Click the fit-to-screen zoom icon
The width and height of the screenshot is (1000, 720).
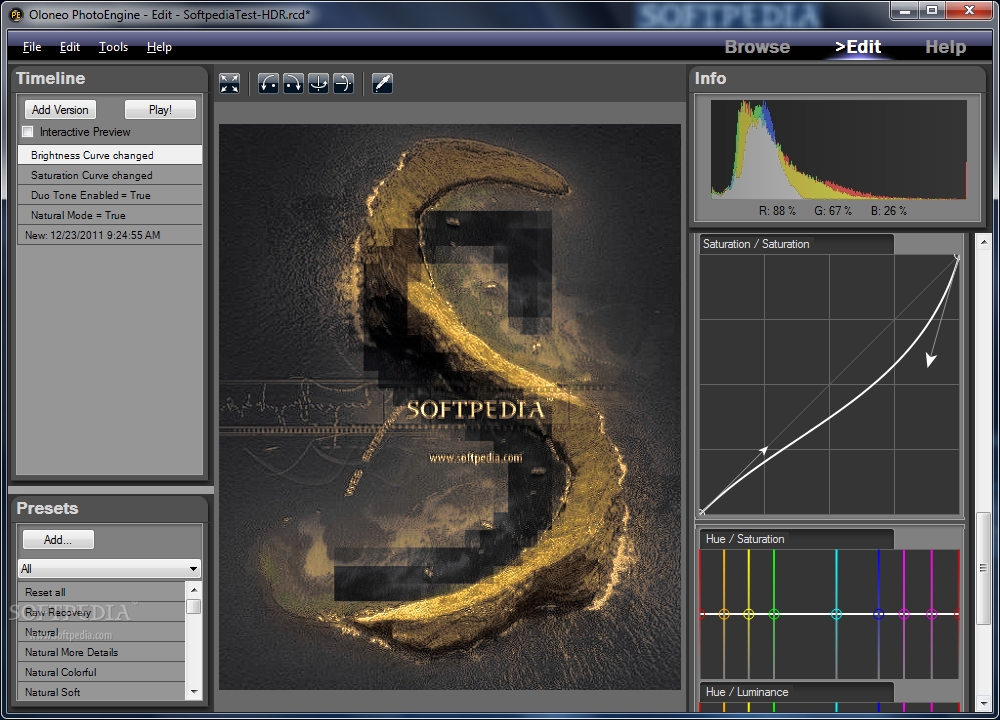click(x=230, y=83)
